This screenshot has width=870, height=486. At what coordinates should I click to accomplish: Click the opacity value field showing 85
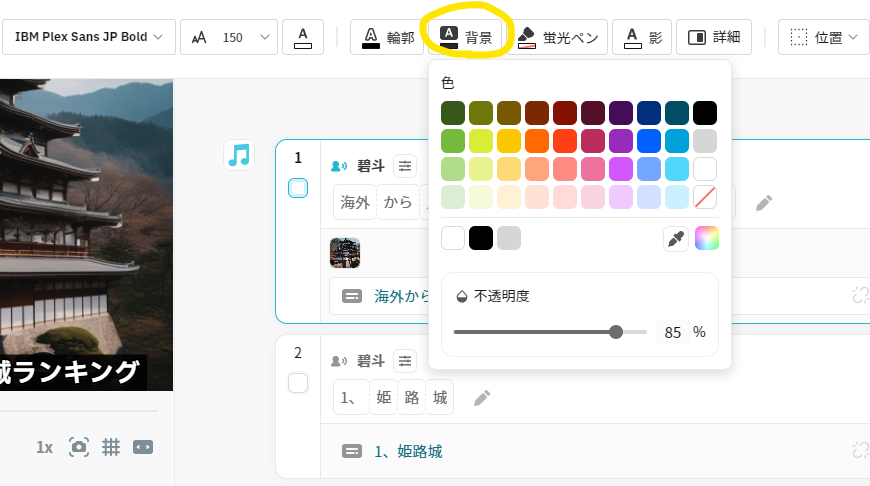tap(672, 332)
